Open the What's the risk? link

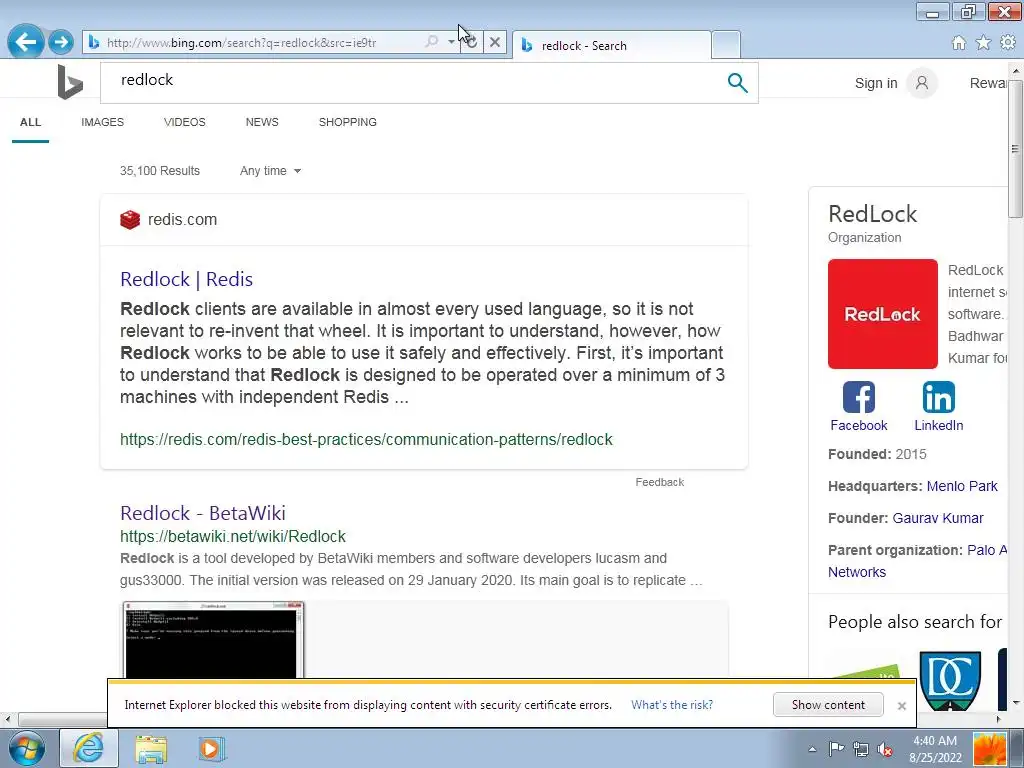671,705
